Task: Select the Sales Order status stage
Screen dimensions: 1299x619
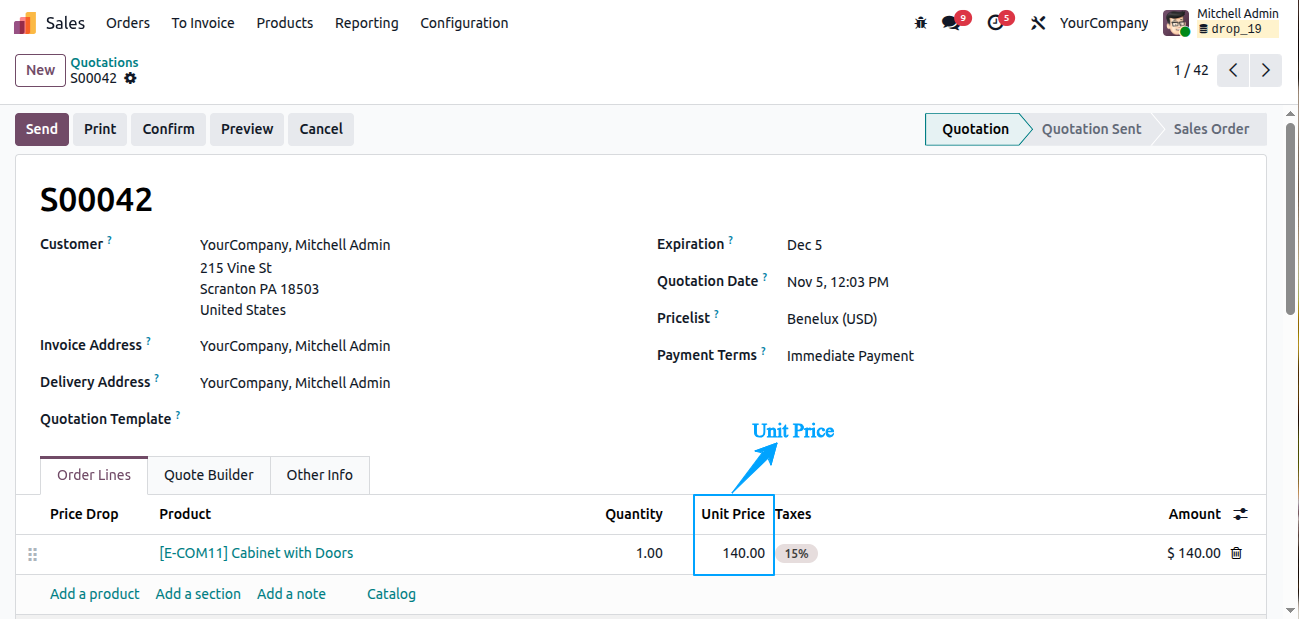Action: tap(1211, 129)
